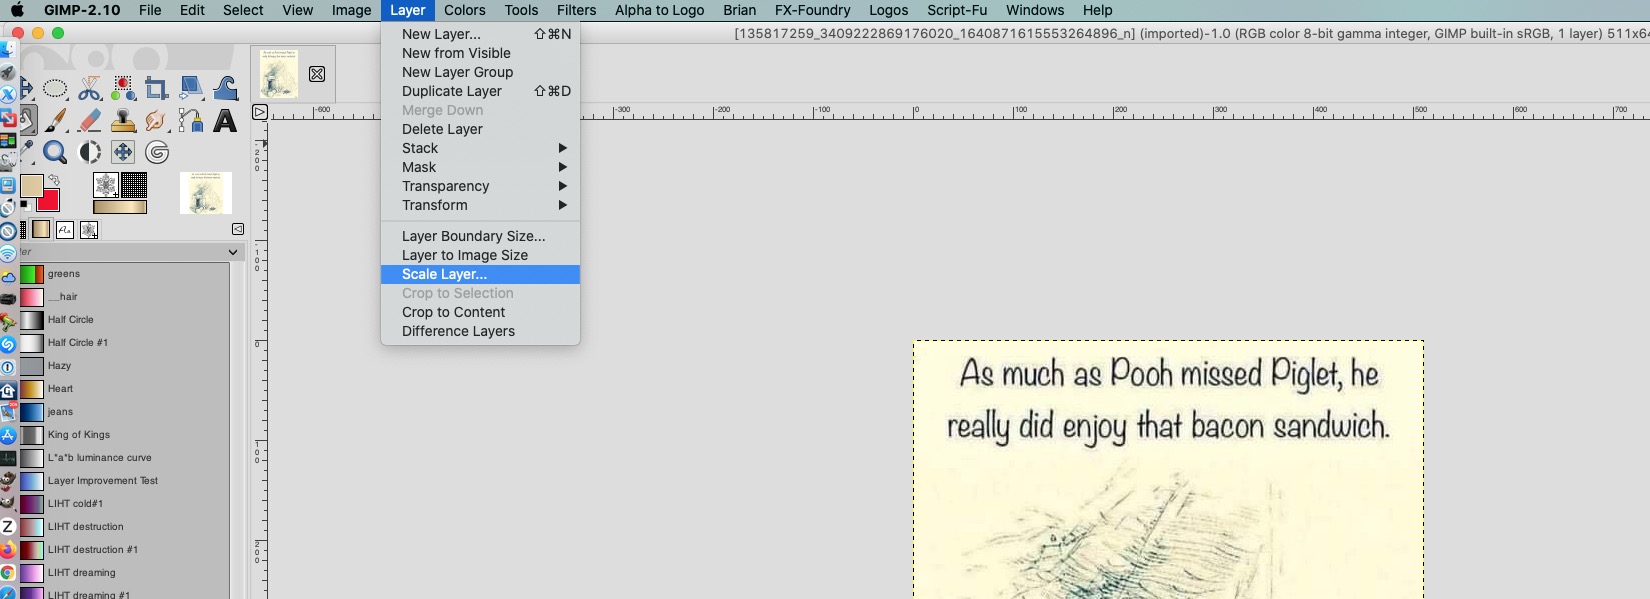This screenshot has height=599, width=1650.
Task: Switch to the Fonts dock tab
Action: (x=65, y=230)
